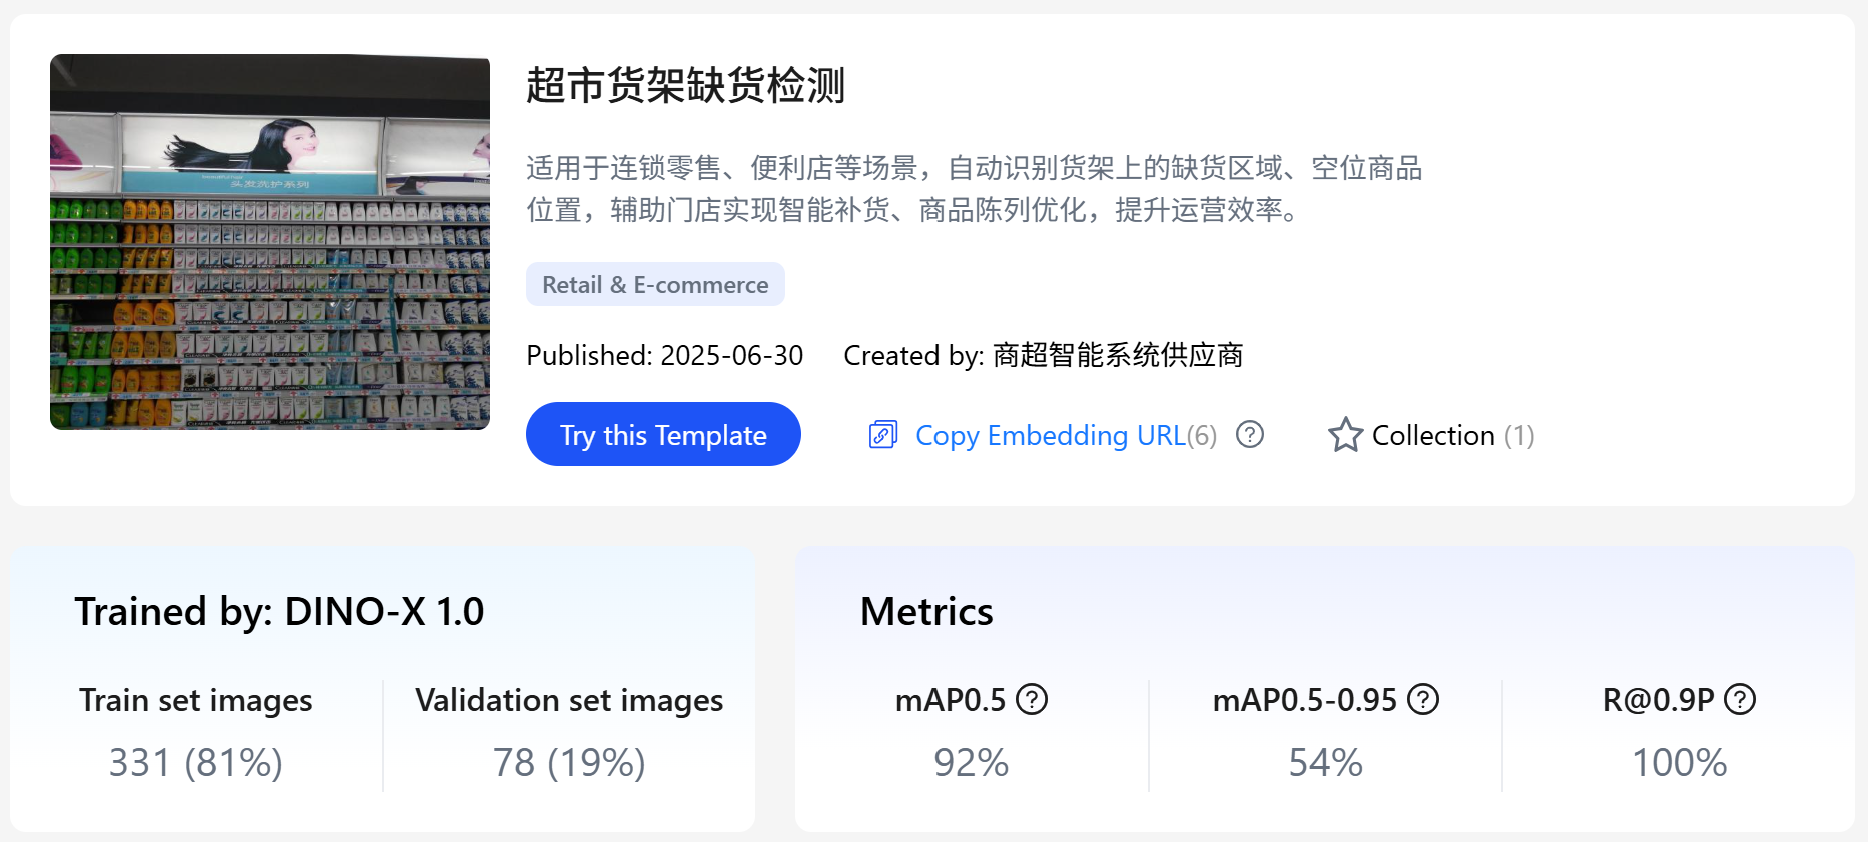Click the template description paragraph
1868x842 pixels.
tap(974, 188)
